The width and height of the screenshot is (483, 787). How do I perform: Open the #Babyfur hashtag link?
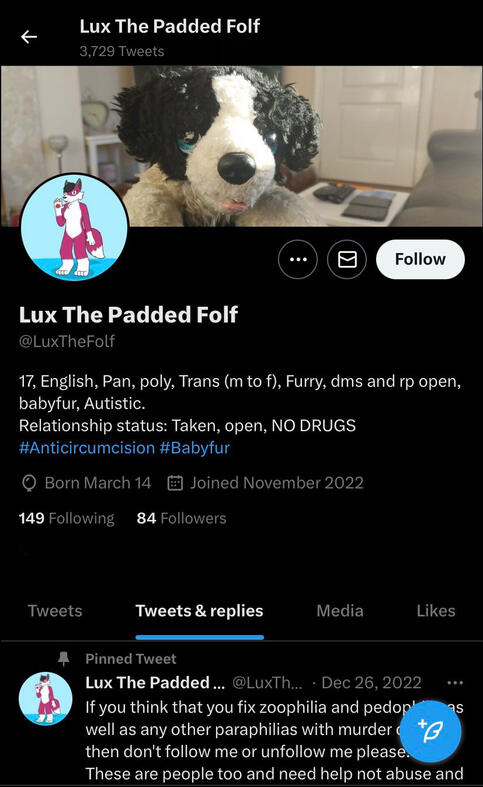point(195,448)
